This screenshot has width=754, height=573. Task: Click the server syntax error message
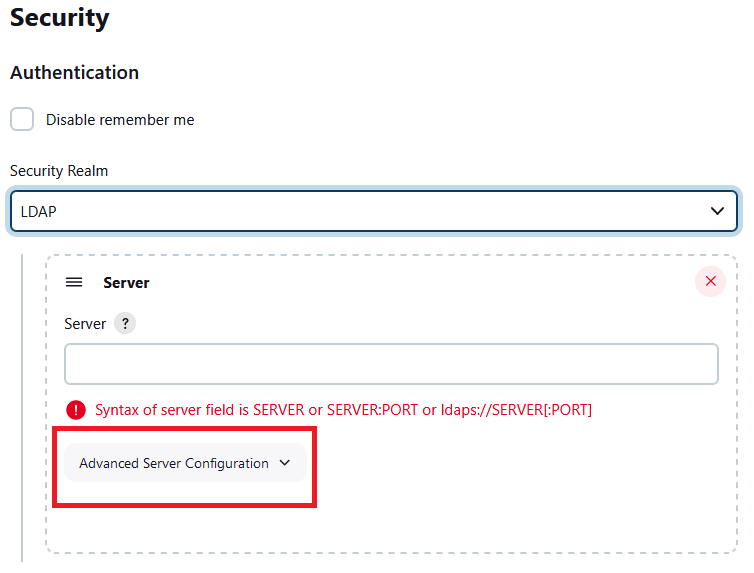343,410
